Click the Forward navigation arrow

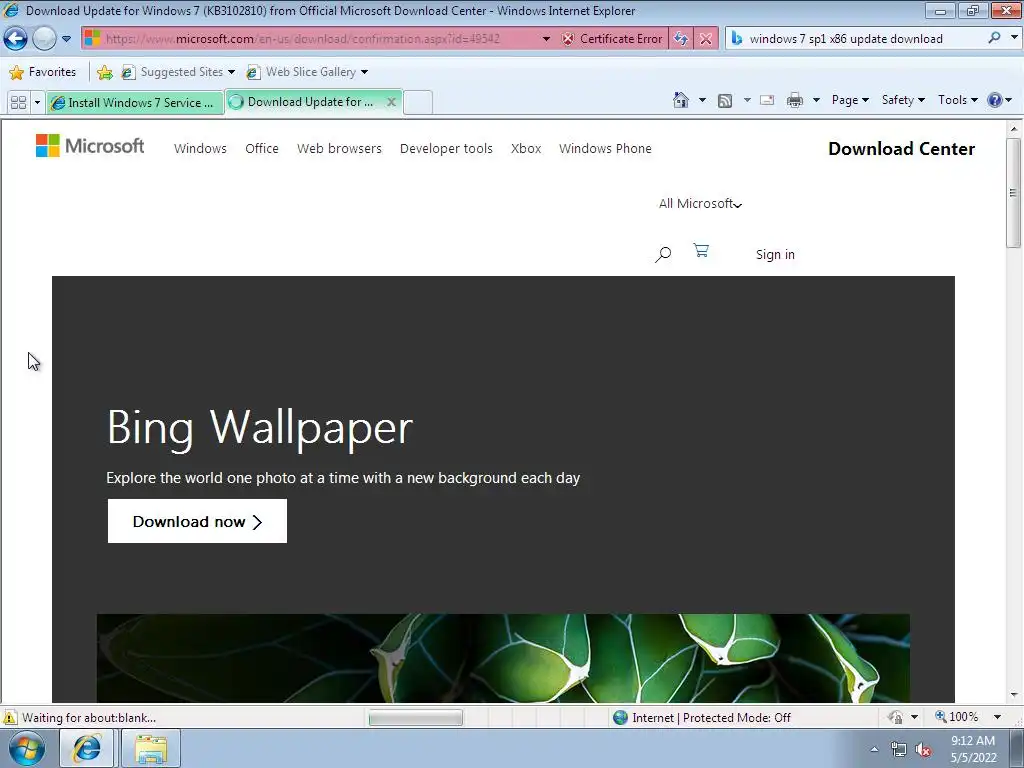44,39
